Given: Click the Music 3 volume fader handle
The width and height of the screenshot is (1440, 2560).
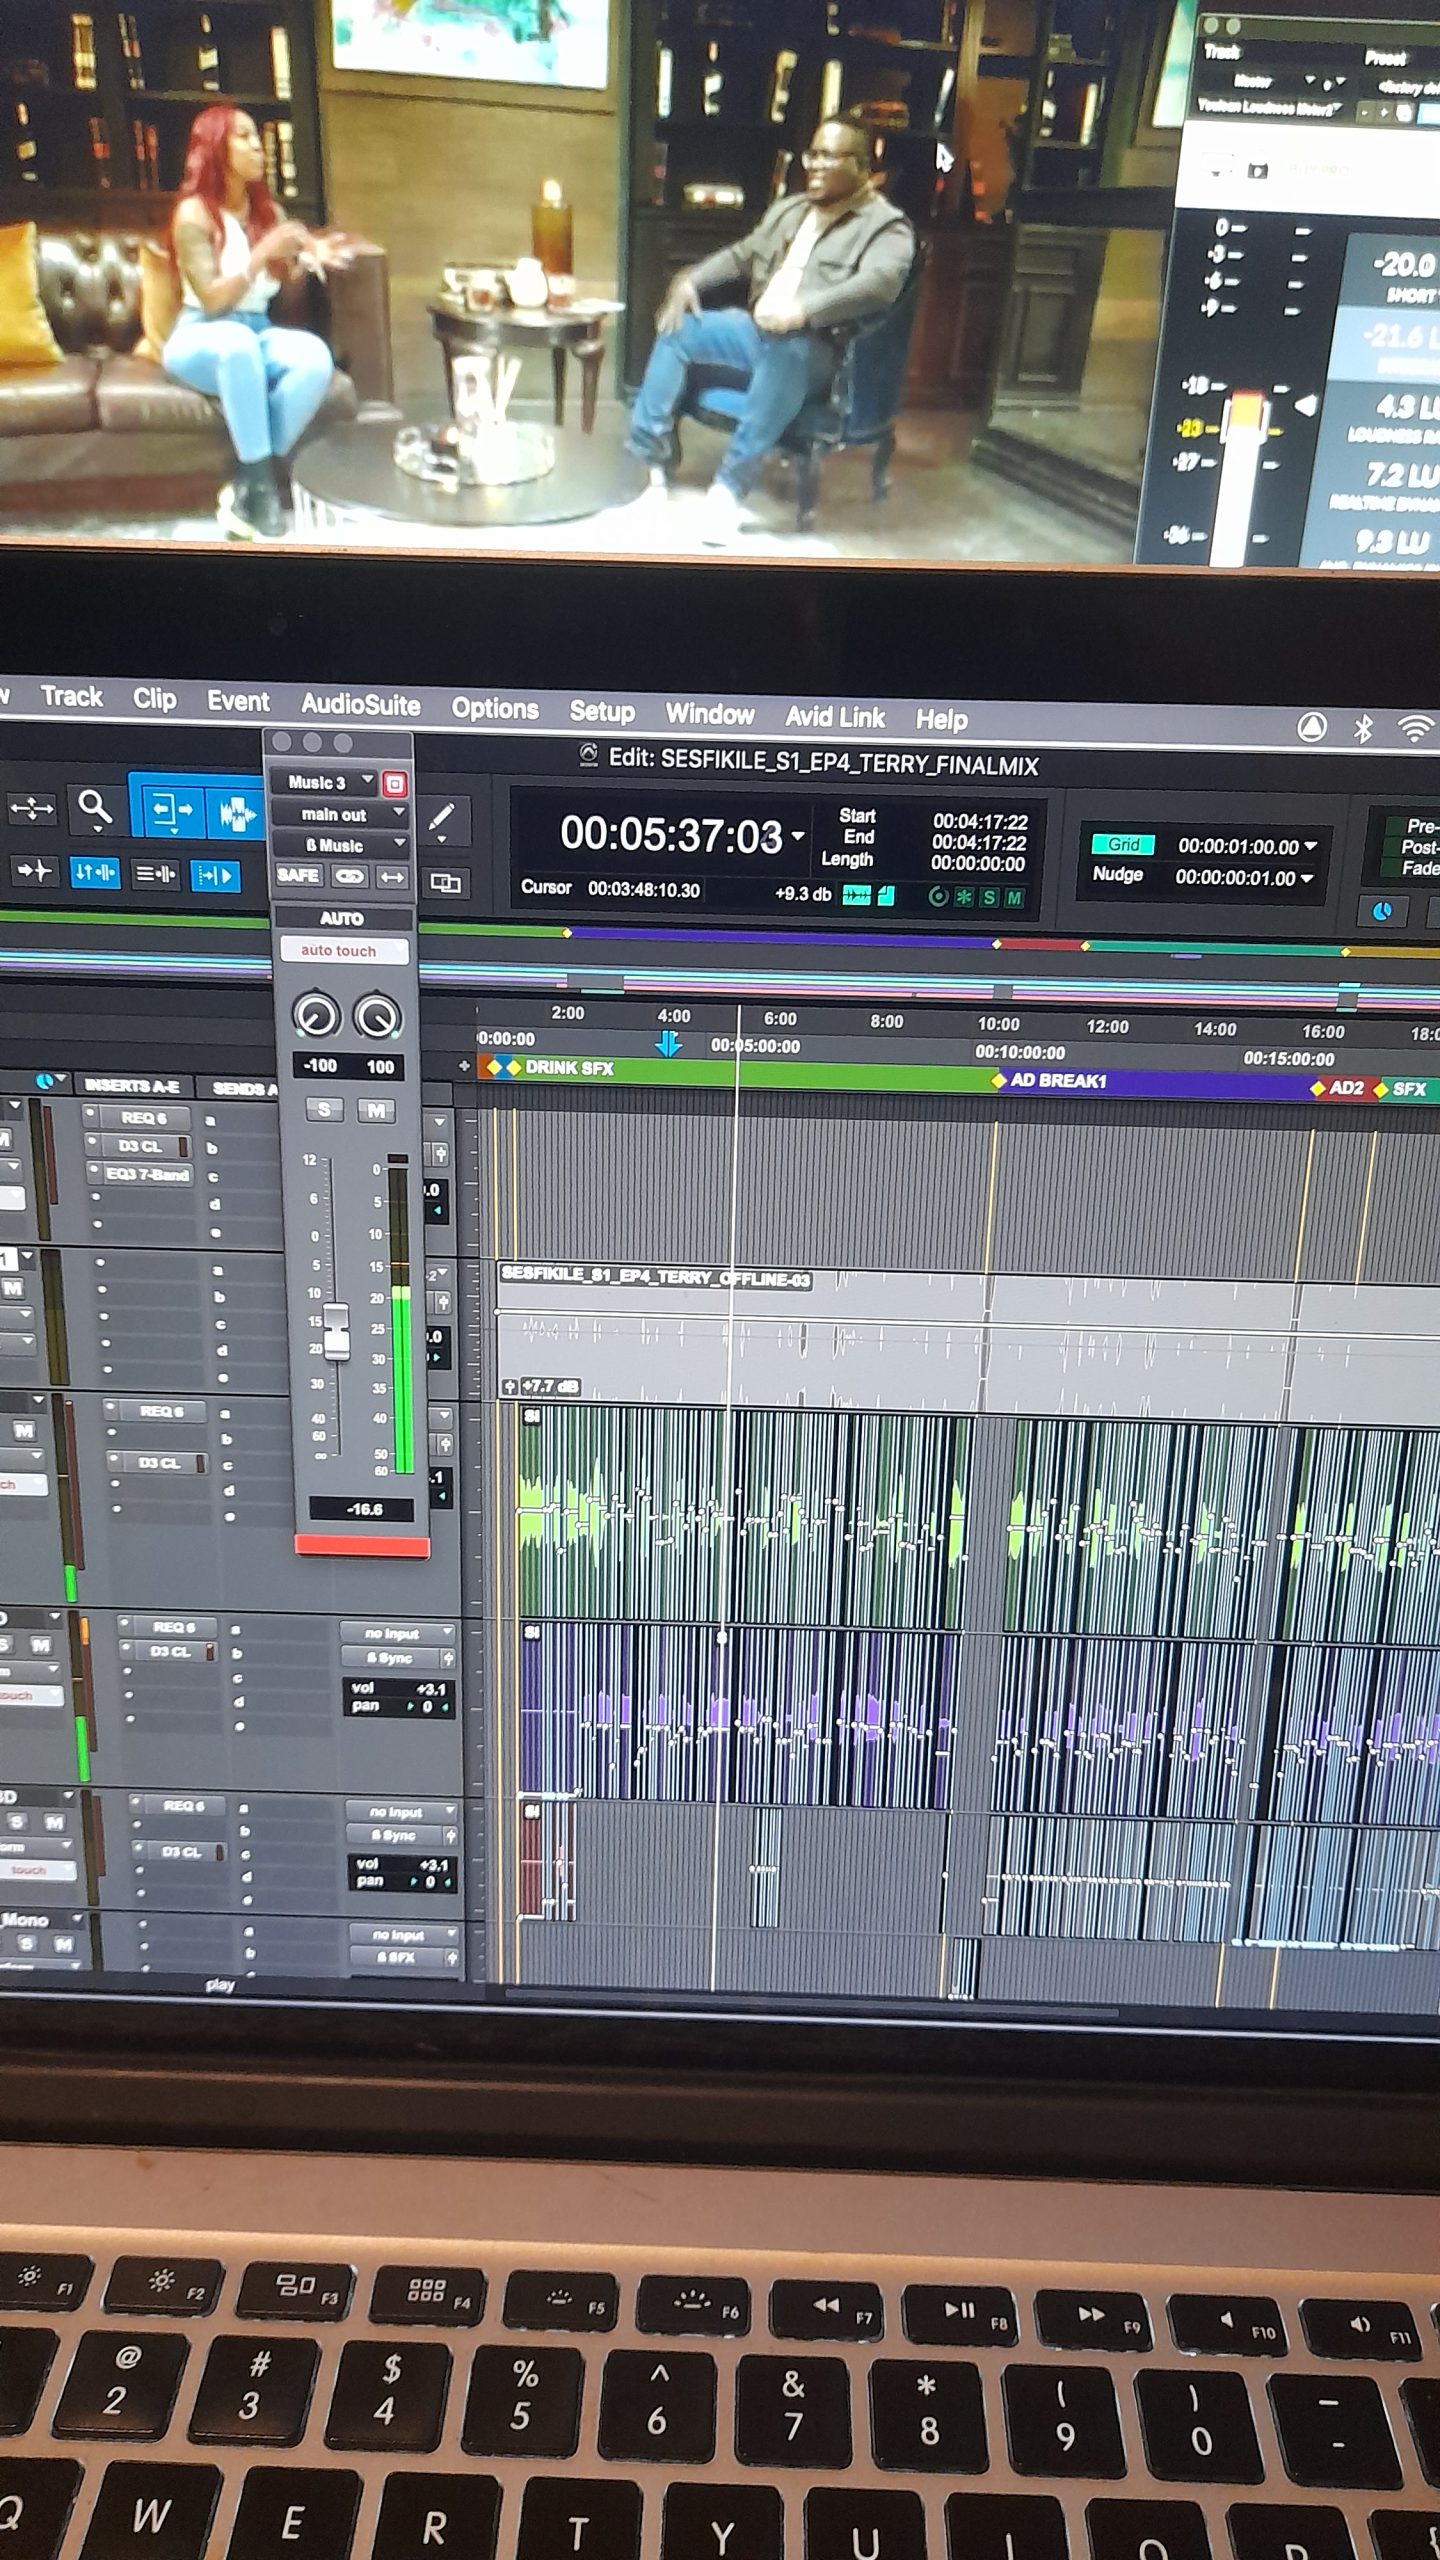Looking at the screenshot, I should [x=336, y=1331].
